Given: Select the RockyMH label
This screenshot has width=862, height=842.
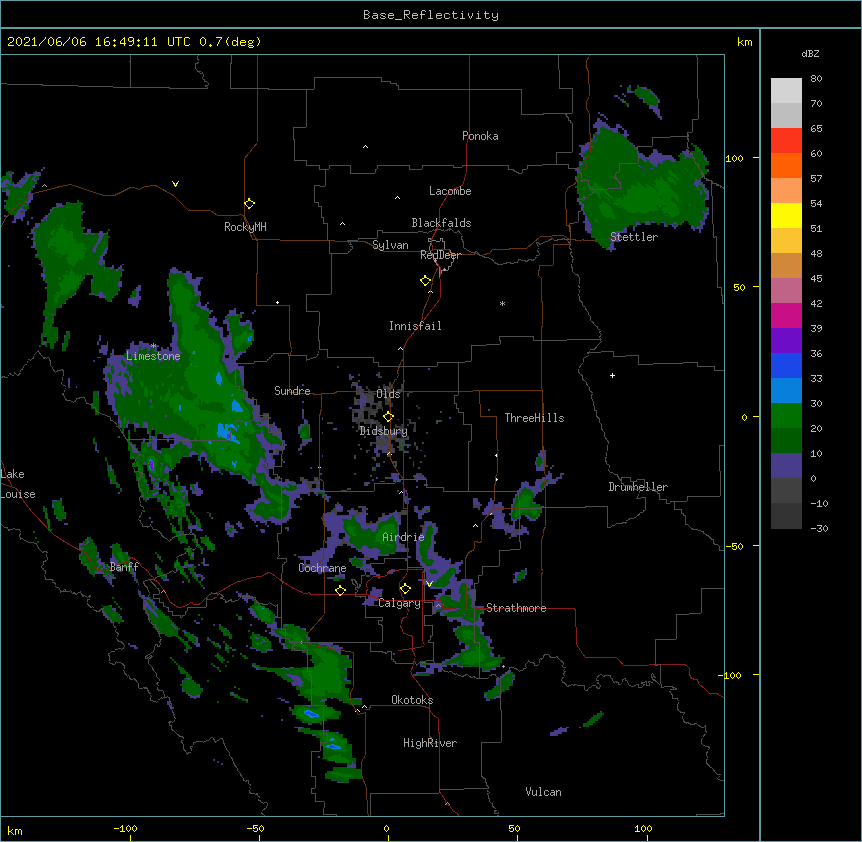Looking at the screenshot, I should click(245, 227).
